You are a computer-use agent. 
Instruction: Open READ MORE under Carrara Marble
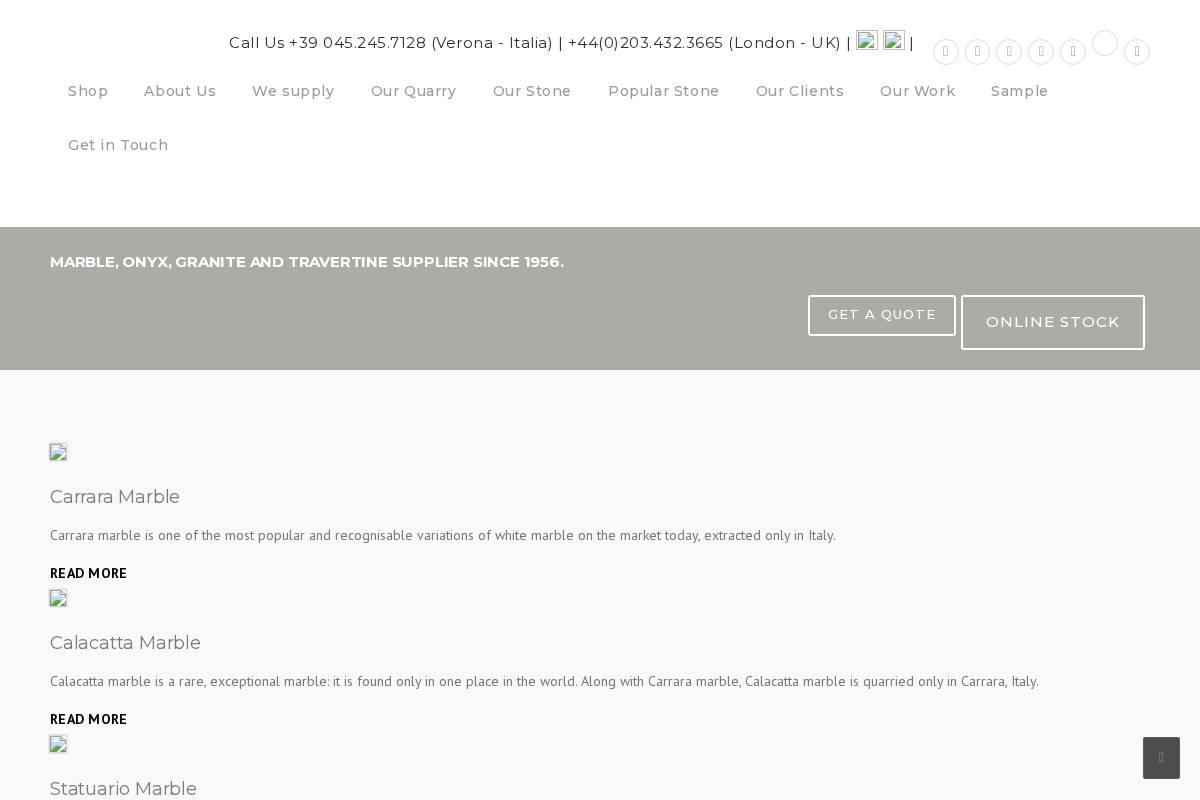point(88,573)
